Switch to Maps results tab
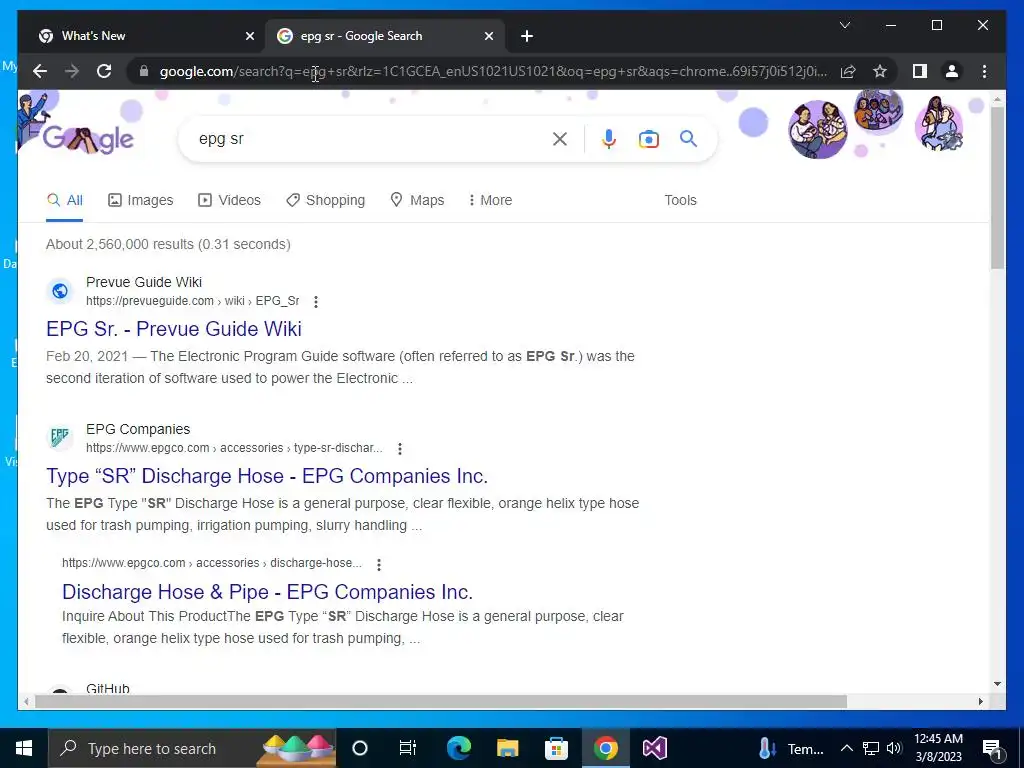Viewport: 1024px width, 768px height. [417, 200]
